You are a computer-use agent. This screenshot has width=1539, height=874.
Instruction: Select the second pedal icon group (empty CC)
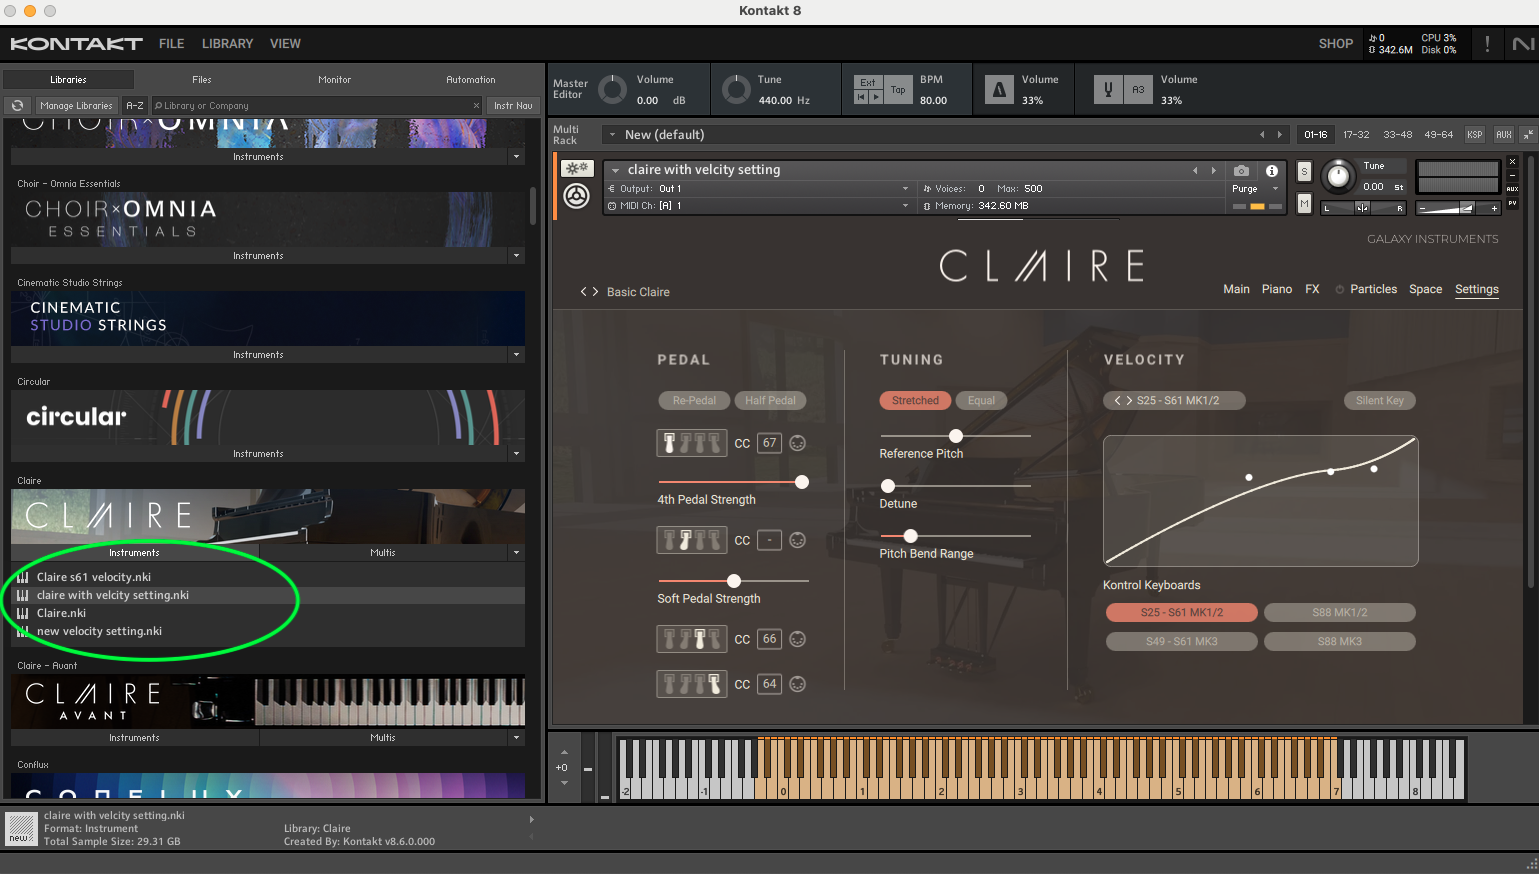[x=691, y=540]
